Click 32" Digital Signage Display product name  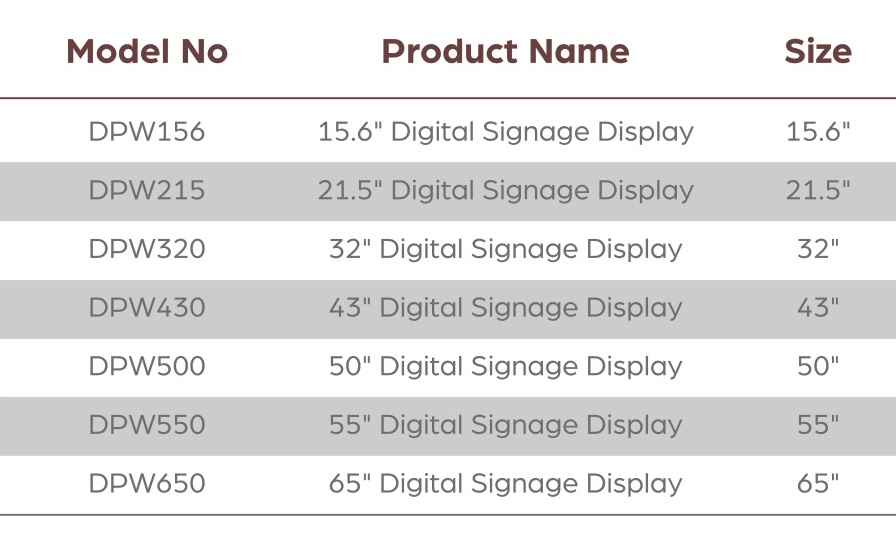tap(505, 249)
